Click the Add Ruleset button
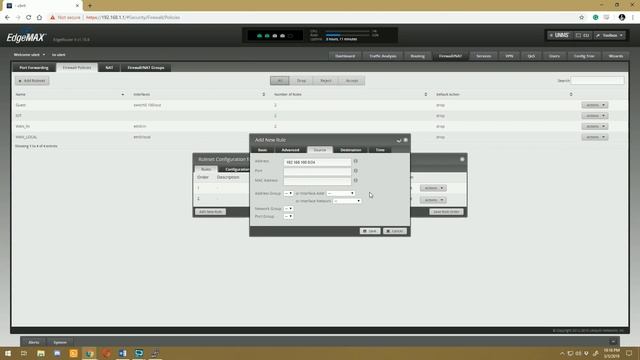640x360 pixels. (32, 81)
